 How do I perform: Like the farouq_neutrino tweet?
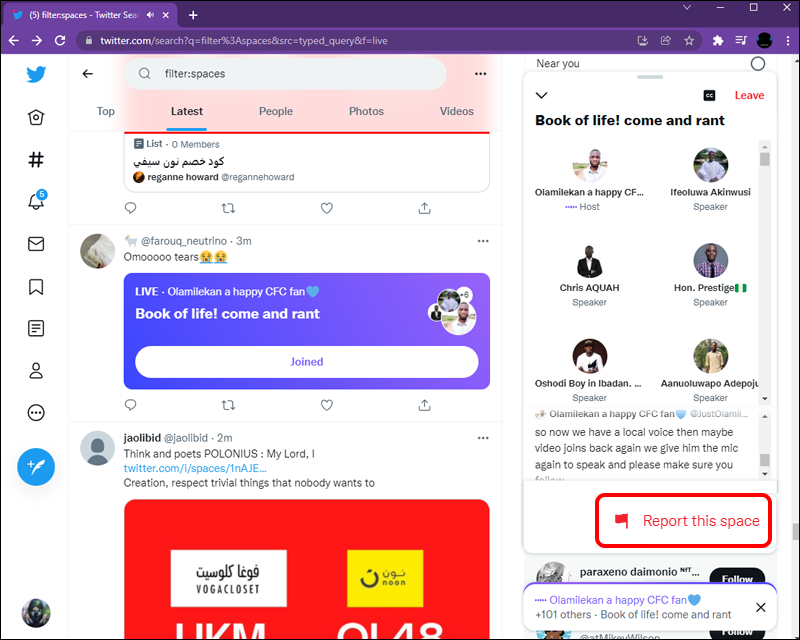[327, 405]
